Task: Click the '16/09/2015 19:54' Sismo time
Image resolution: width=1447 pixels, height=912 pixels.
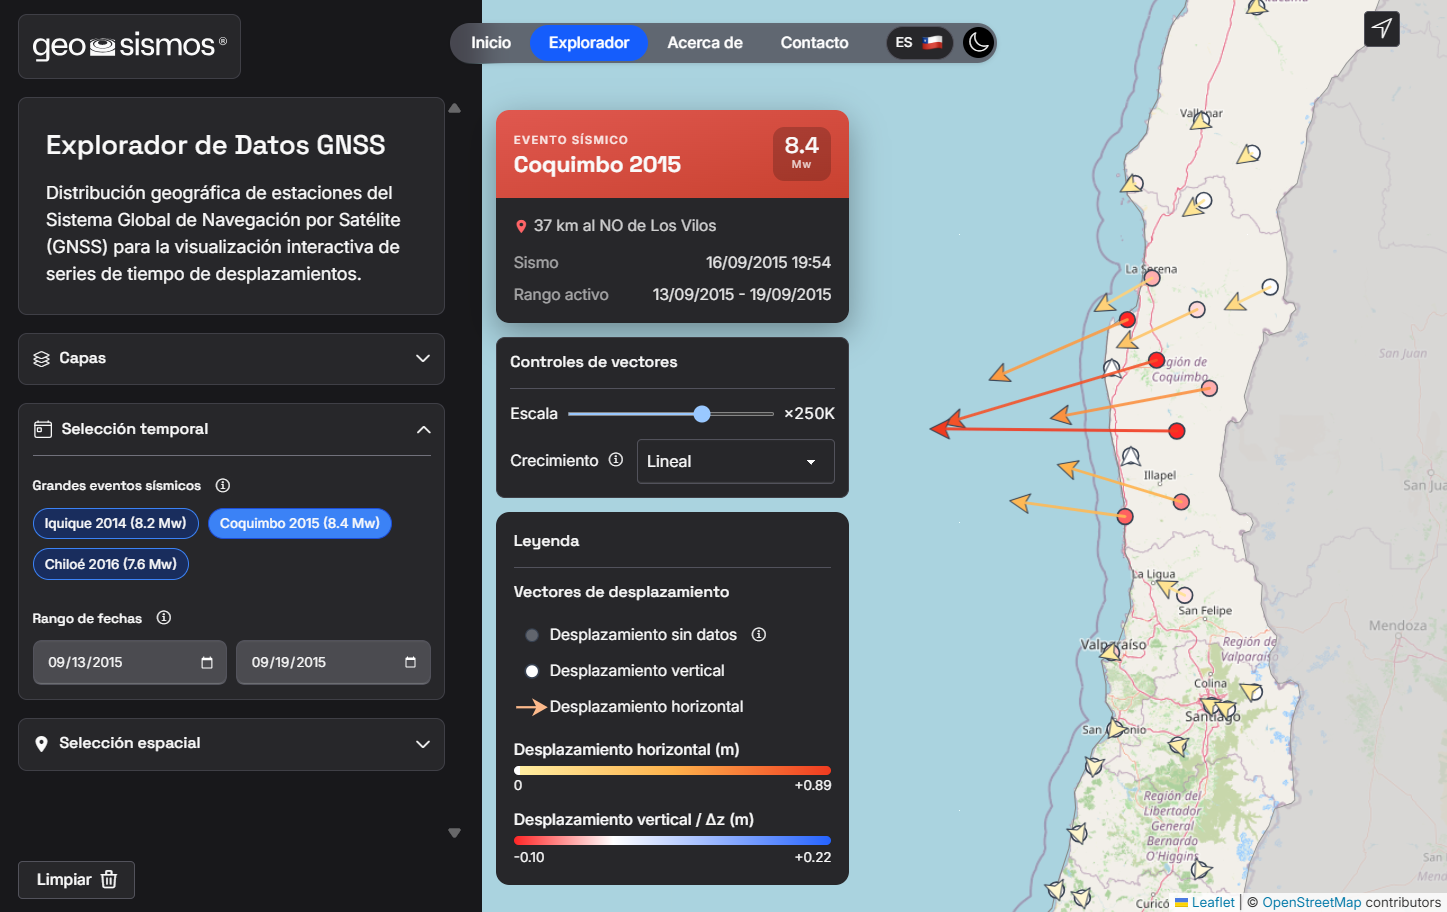Action: 768,262
